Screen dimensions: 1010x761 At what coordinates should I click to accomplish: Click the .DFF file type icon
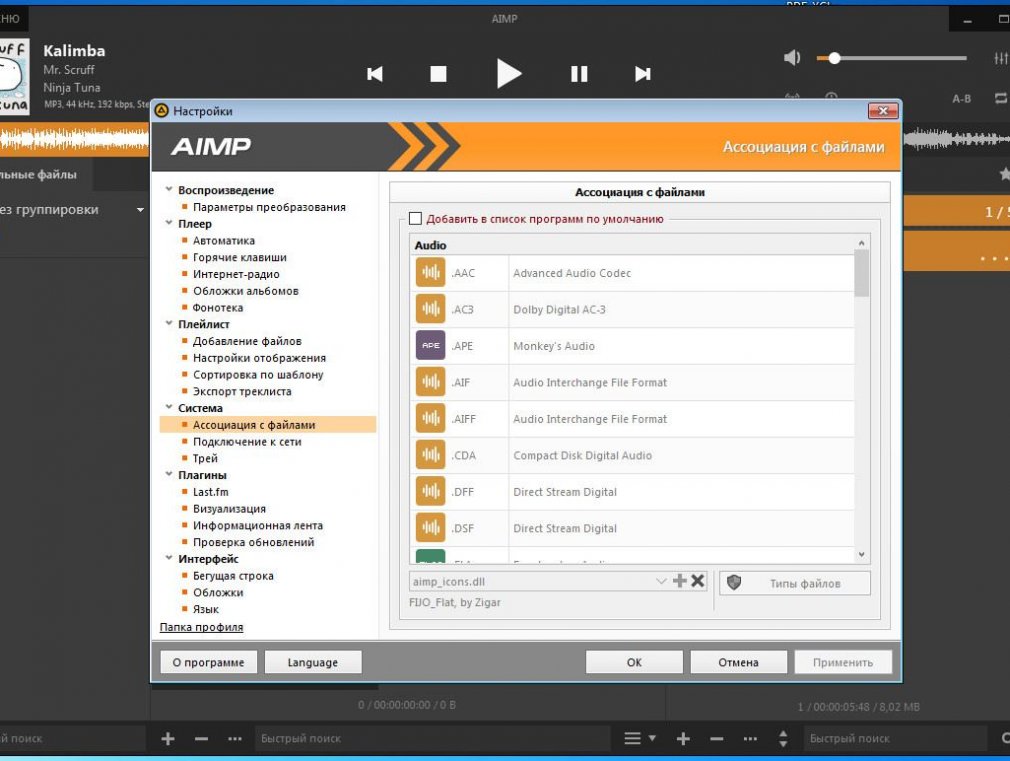tap(430, 492)
